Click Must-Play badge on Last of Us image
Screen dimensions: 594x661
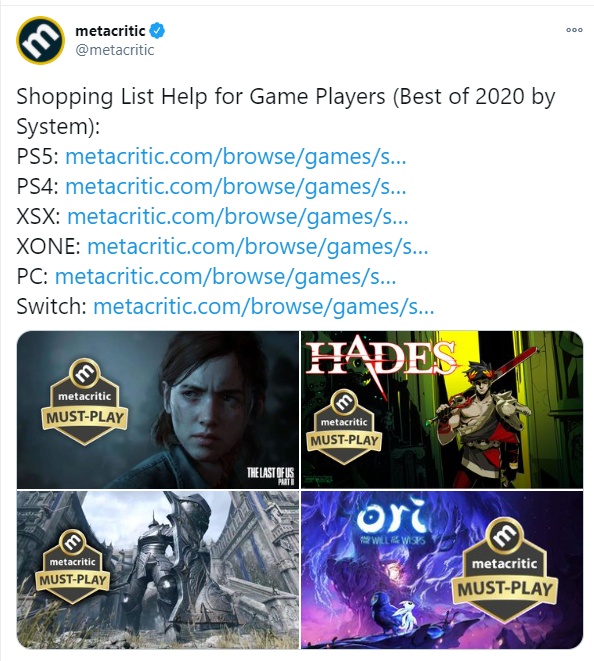pyautogui.click(x=84, y=402)
